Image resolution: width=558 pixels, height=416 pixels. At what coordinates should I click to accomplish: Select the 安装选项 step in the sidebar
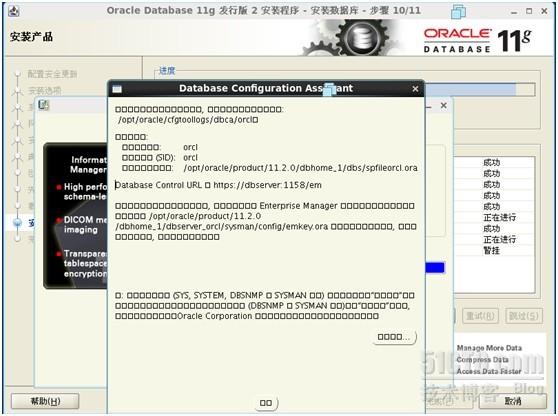(x=44, y=91)
